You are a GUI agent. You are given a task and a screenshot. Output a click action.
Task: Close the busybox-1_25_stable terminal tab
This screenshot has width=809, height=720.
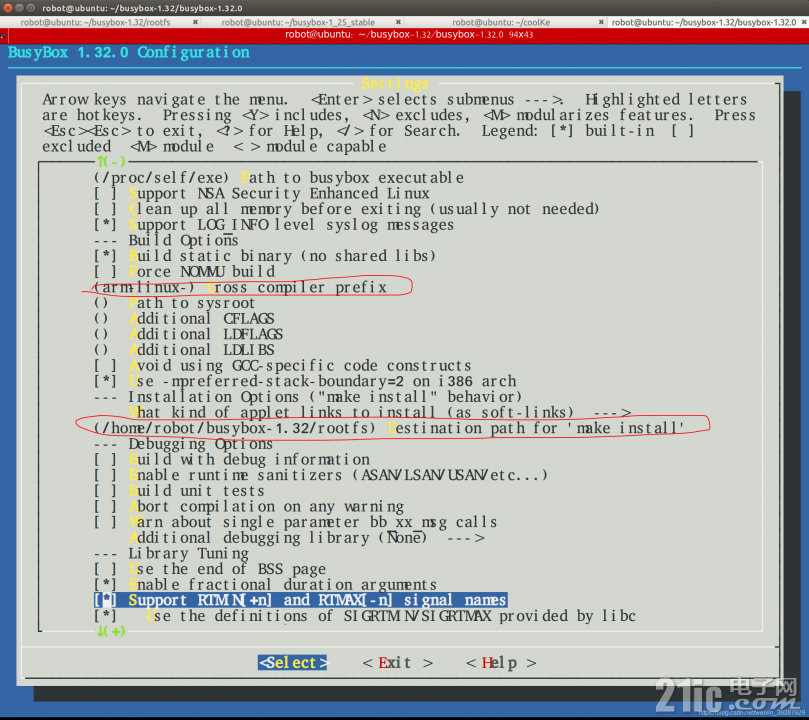pyautogui.click(x=398, y=22)
